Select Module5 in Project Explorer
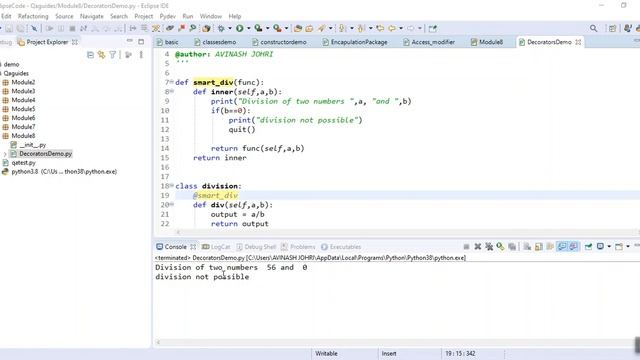 (x=23, y=109)
